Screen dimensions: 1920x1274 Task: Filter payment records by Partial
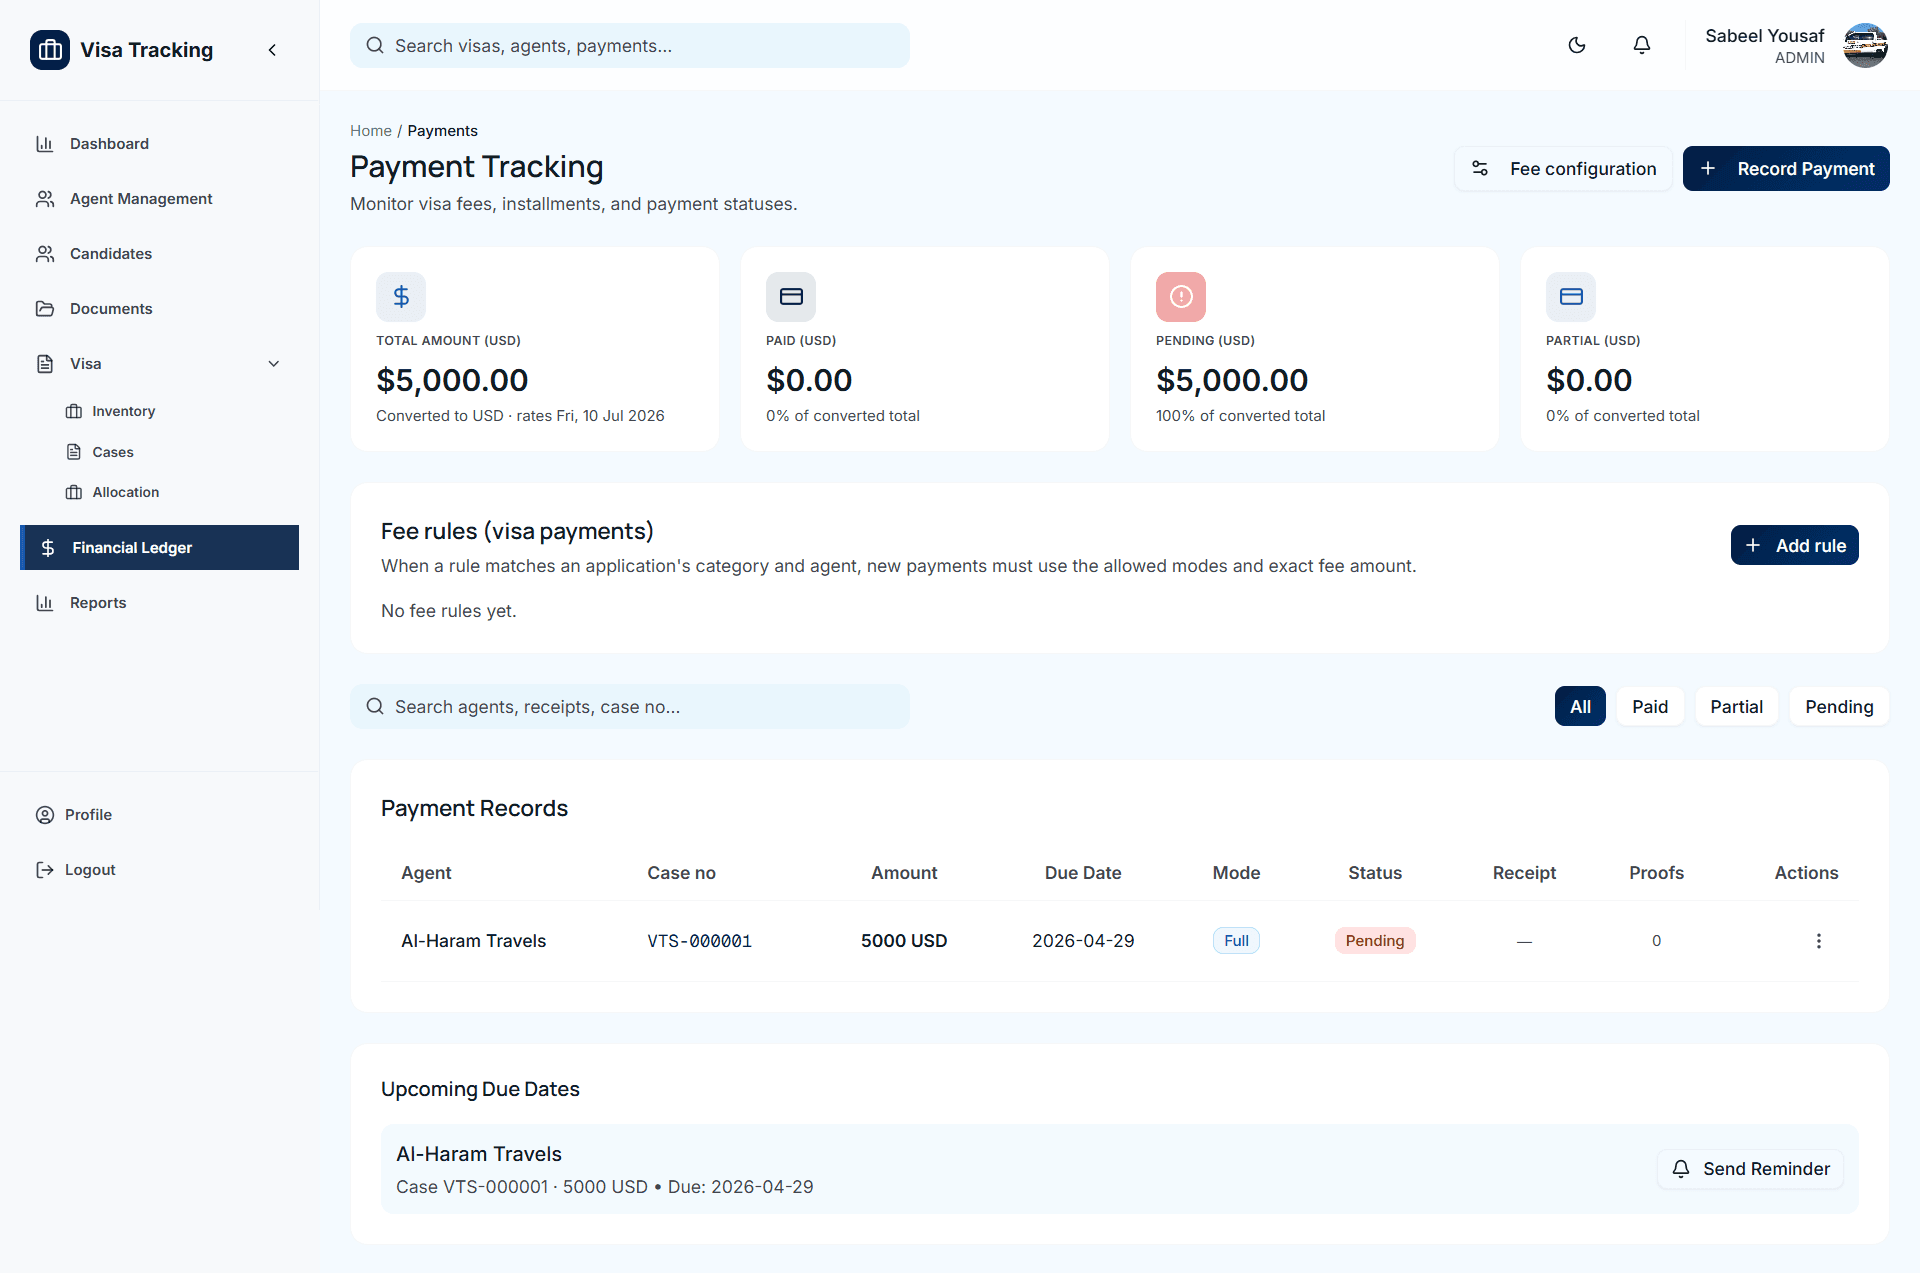coord(1736,707)
